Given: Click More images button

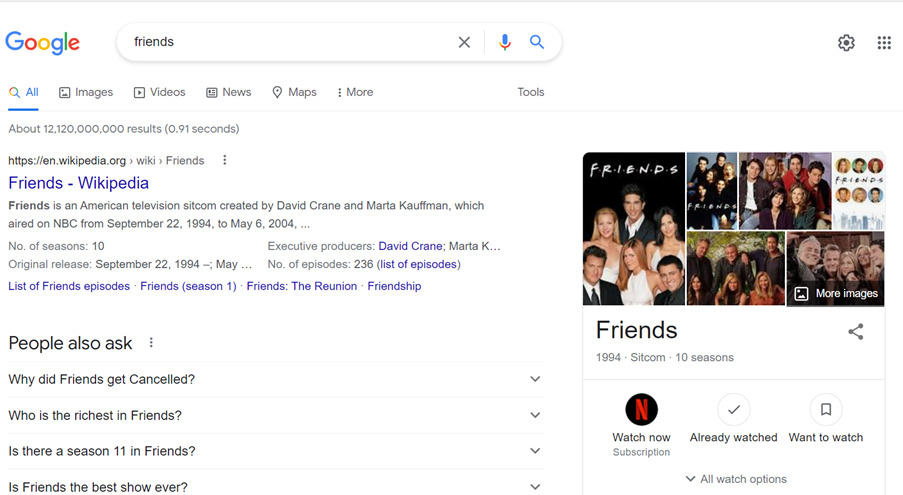Looking at the screenshot, I should 836,294.
